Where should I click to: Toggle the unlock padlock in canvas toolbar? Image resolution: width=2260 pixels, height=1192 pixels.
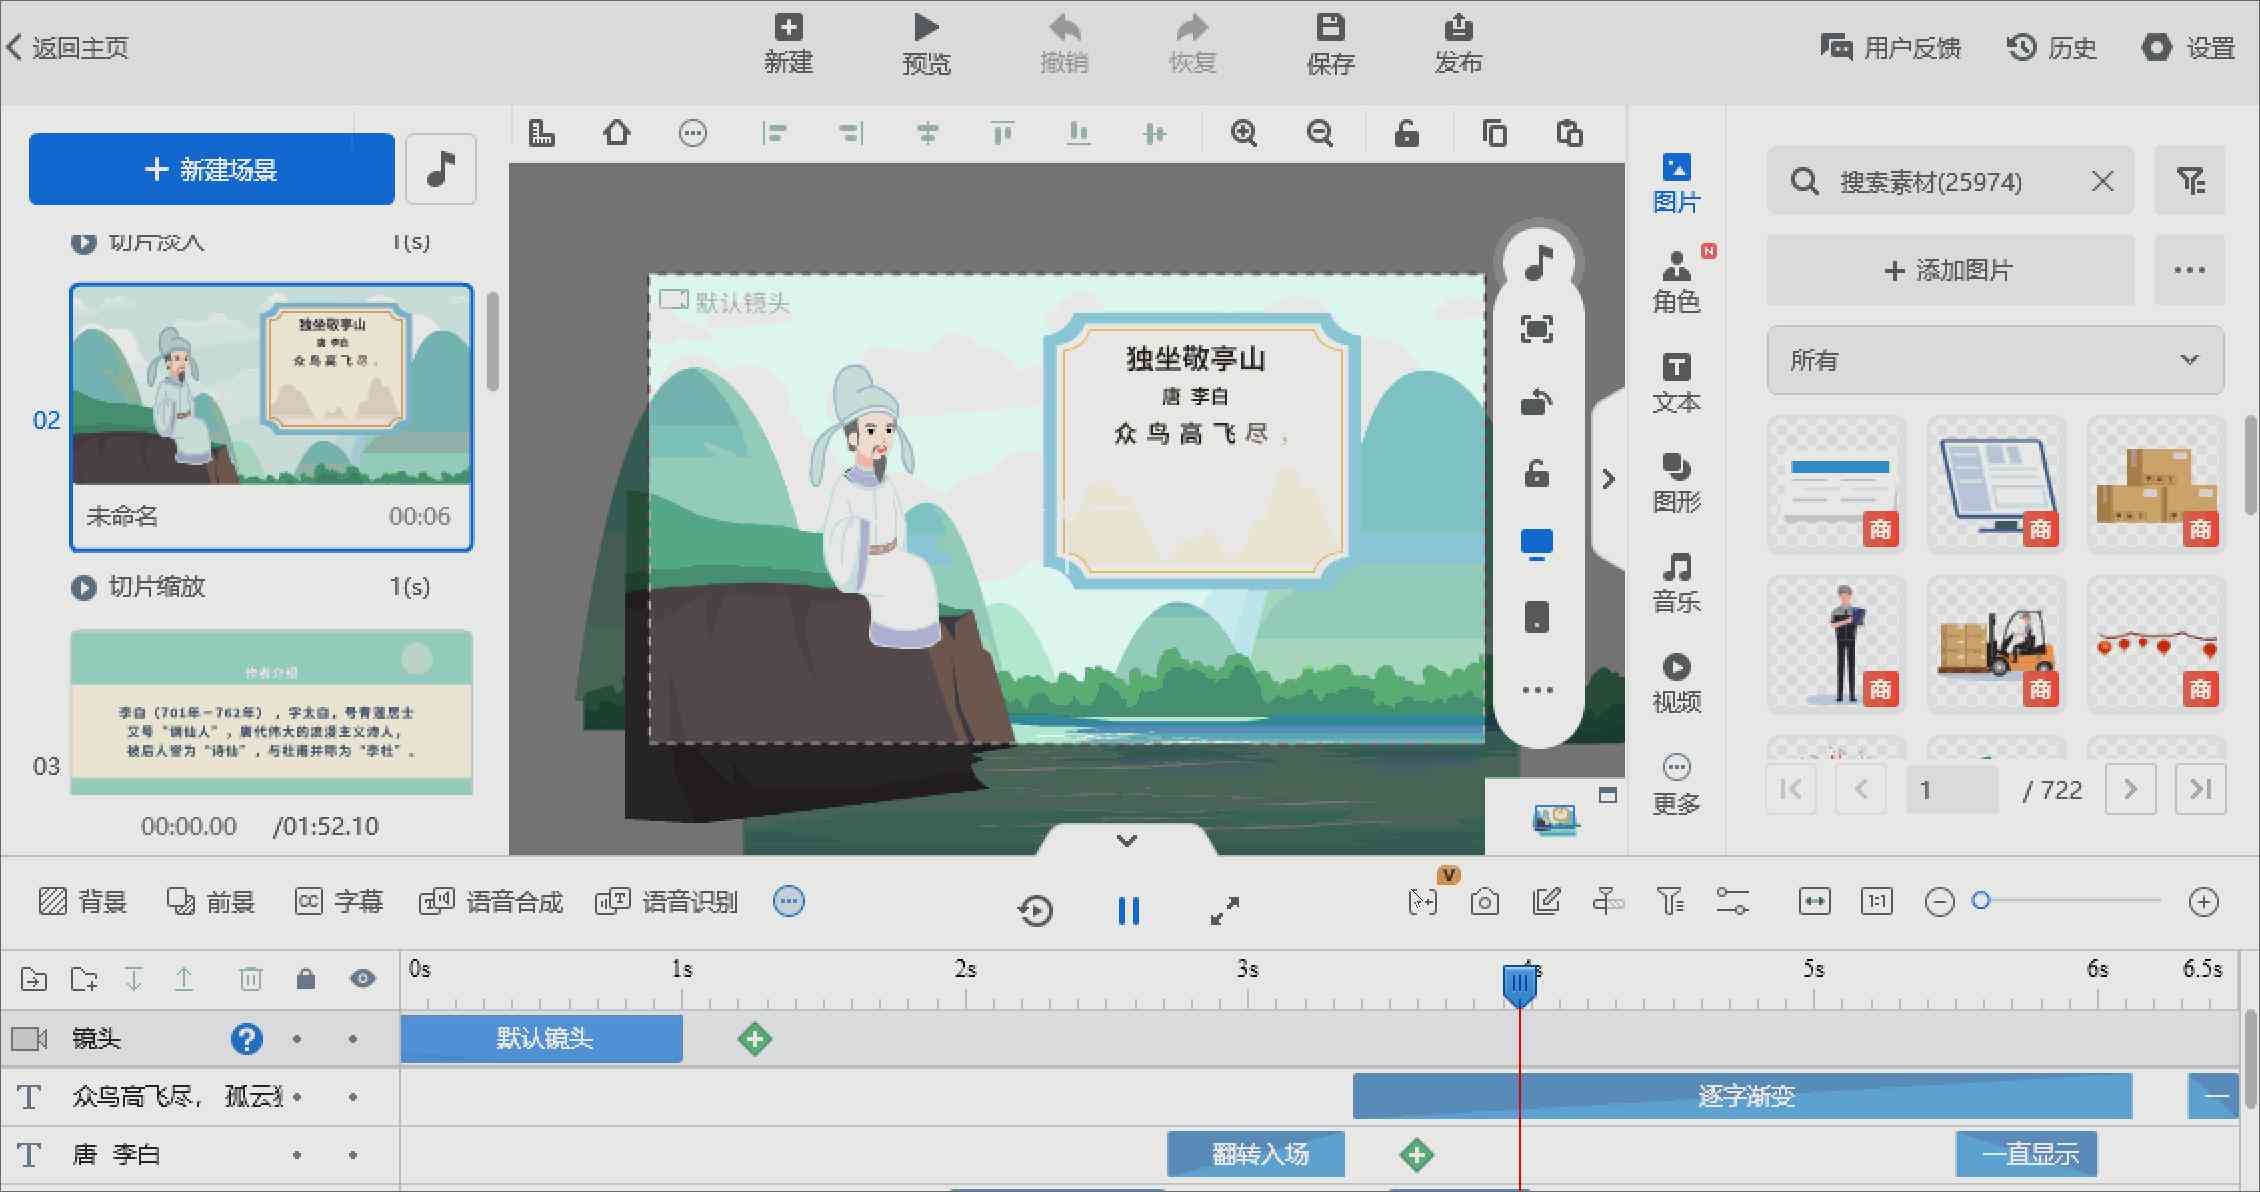click(1407, 133)
